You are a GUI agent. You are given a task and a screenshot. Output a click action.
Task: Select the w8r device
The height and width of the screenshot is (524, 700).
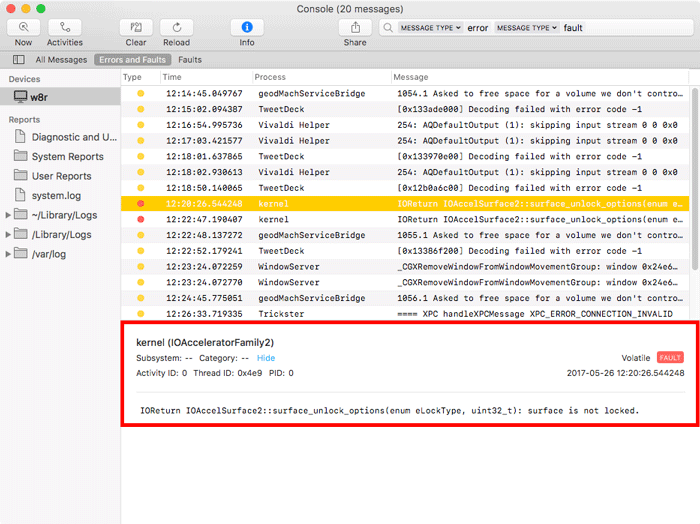coord(60,97)
